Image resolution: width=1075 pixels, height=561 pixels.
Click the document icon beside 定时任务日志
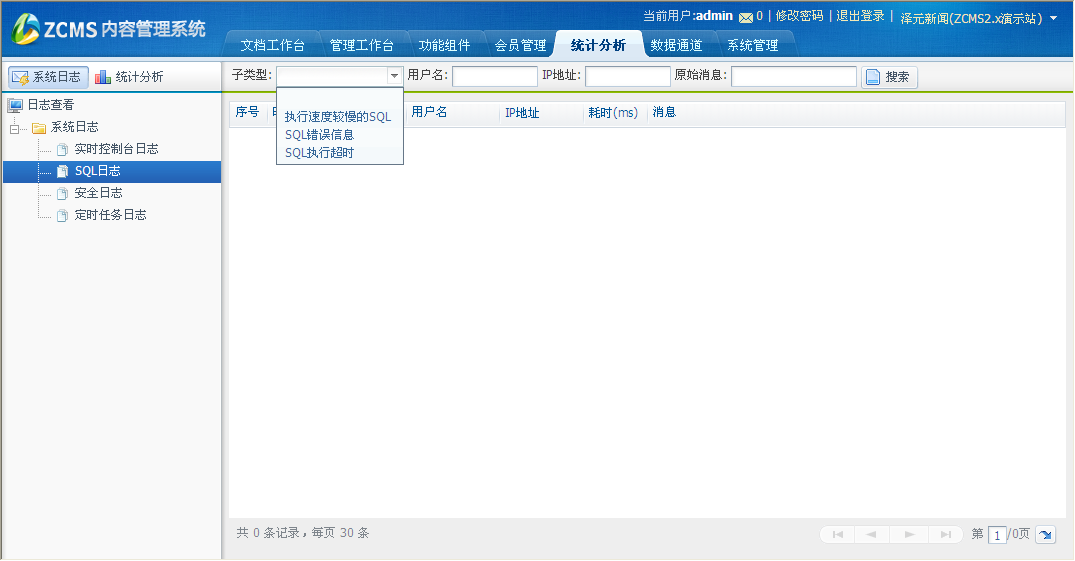pos(62,216)
